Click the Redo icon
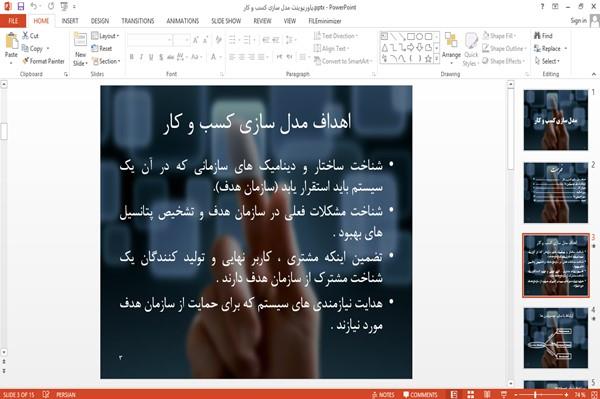Screen dimensions: 600x399 click(x=51, y=7)
